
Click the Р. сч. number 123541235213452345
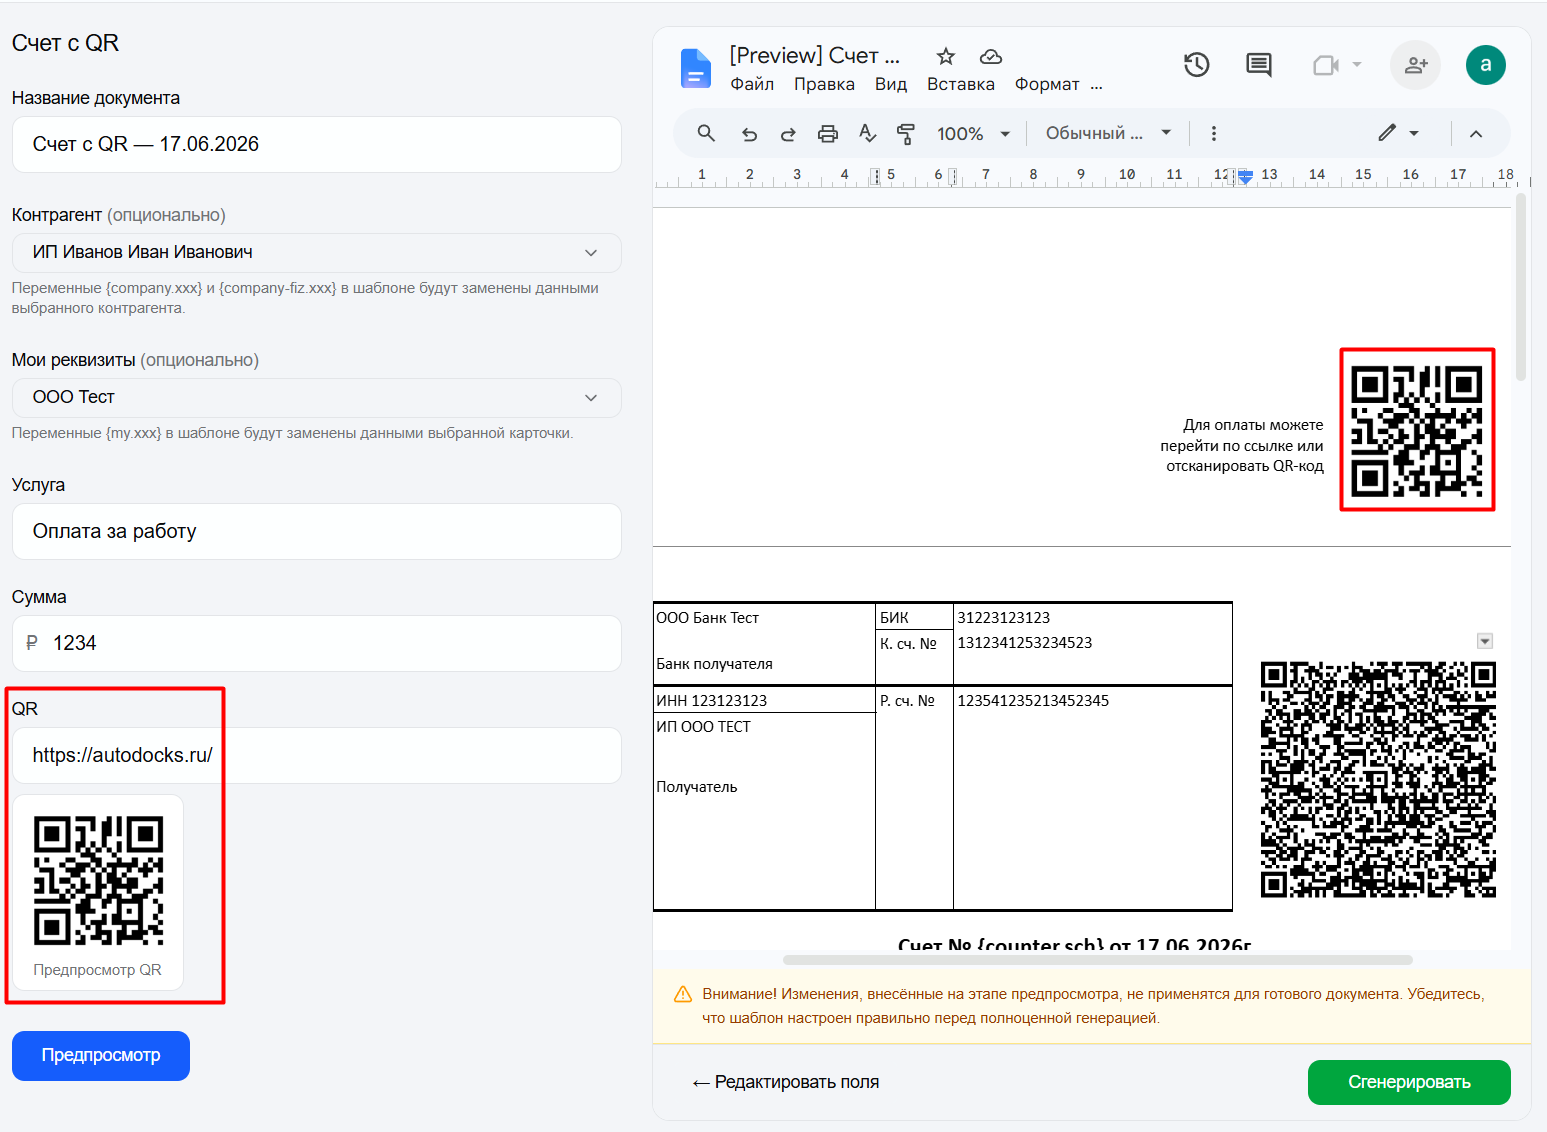(1033, 700)
